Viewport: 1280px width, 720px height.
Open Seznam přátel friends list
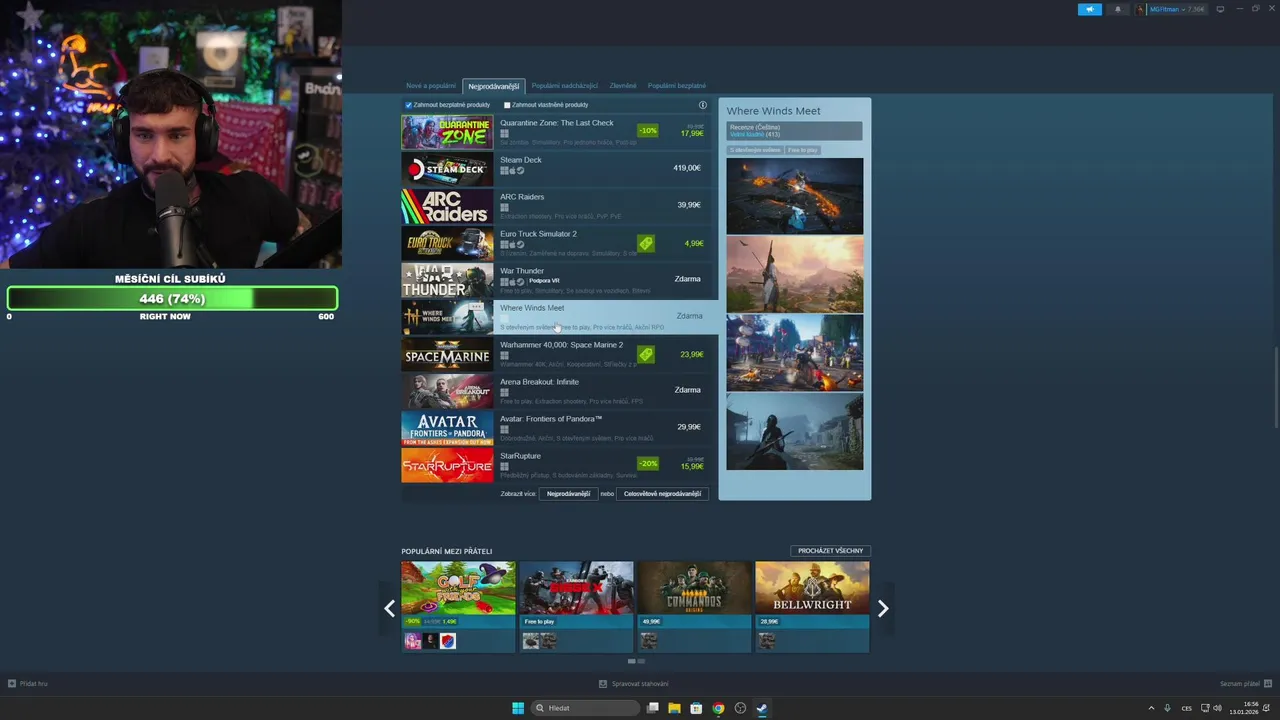[1245, 684]
